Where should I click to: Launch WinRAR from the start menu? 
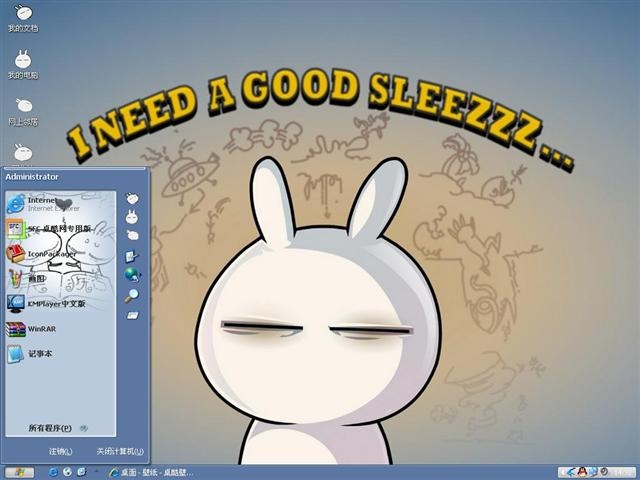(31, 329)
